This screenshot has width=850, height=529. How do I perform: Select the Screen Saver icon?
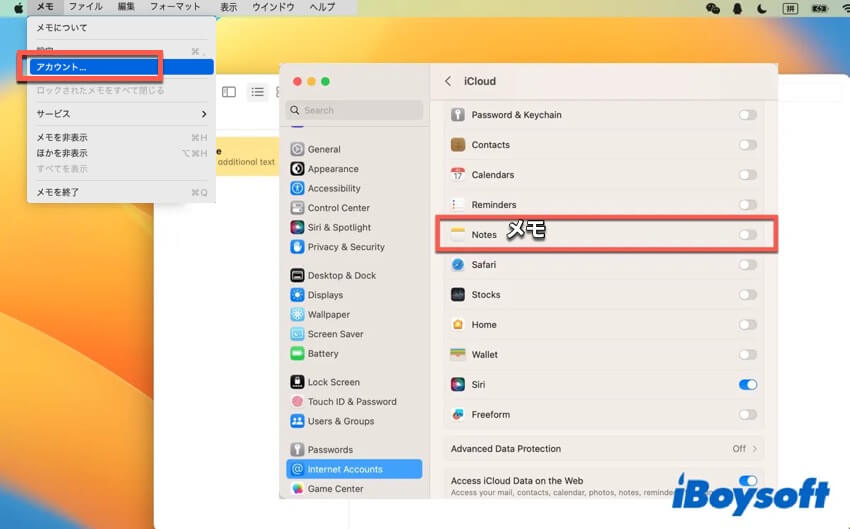coord(297,334)
